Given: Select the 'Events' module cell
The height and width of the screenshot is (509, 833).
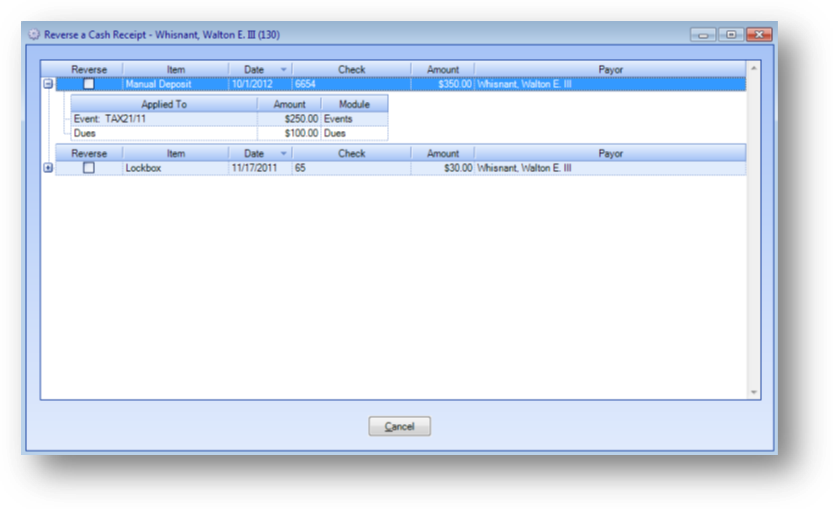Looking at the screenshot, I should (354, 119).
